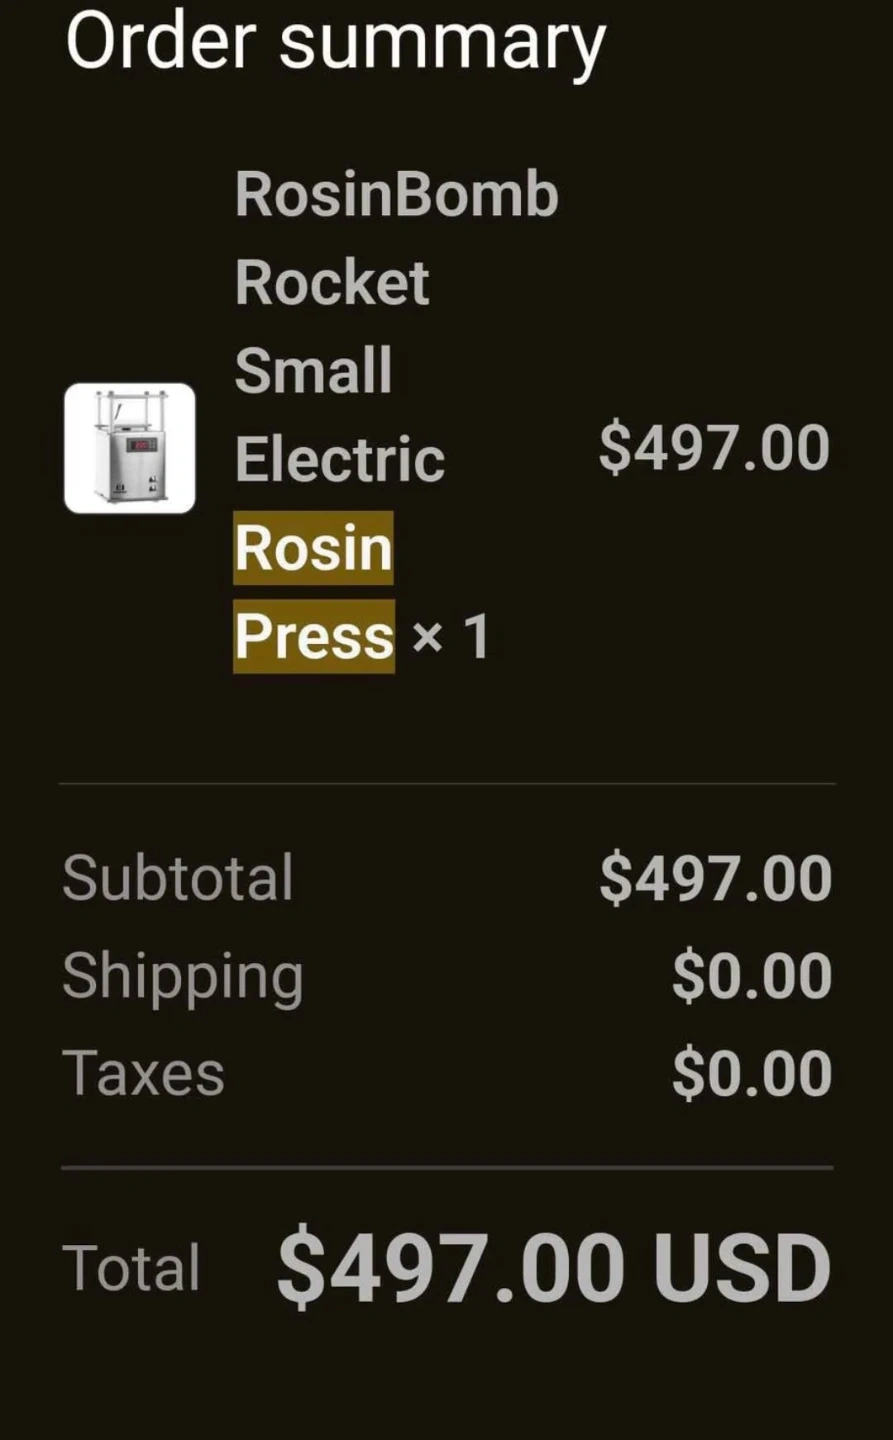Click the divider line above Total row

tap(446, 1167)
